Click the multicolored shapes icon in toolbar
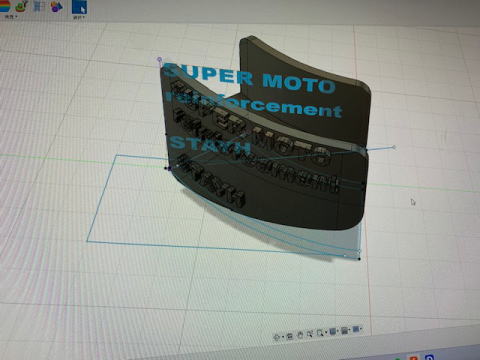Viewport: 480px width, 360px height. coord(56,6)
